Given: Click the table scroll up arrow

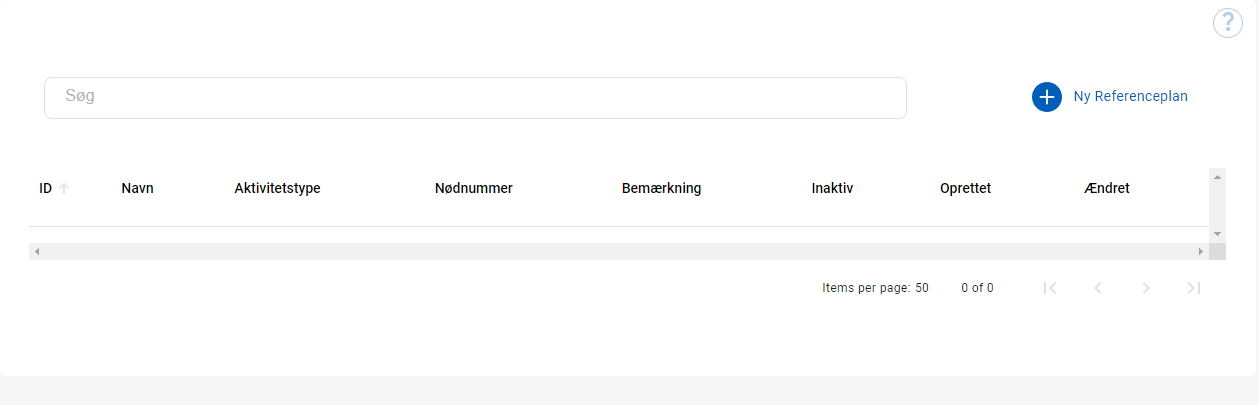Looking at the screenshot, I should (1217, 177).
